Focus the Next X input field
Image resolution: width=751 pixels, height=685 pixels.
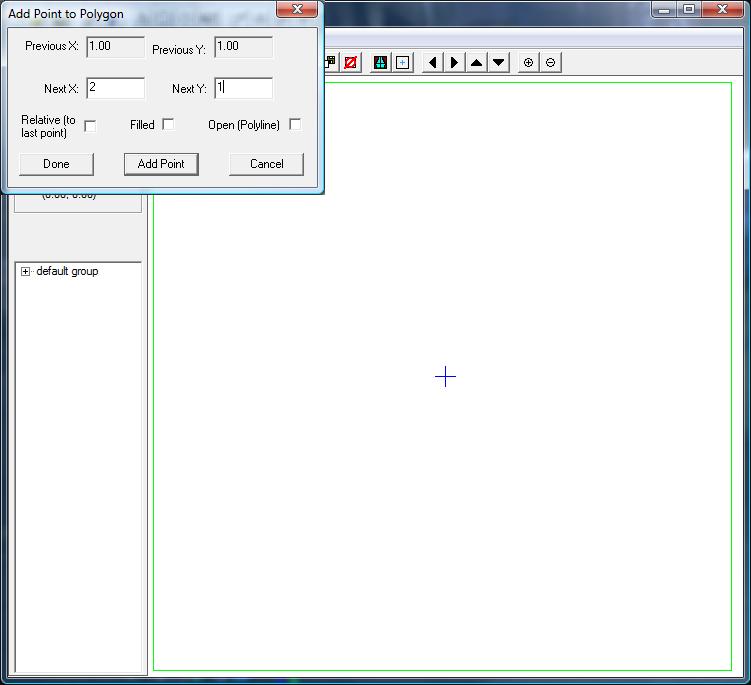(115, 88)
